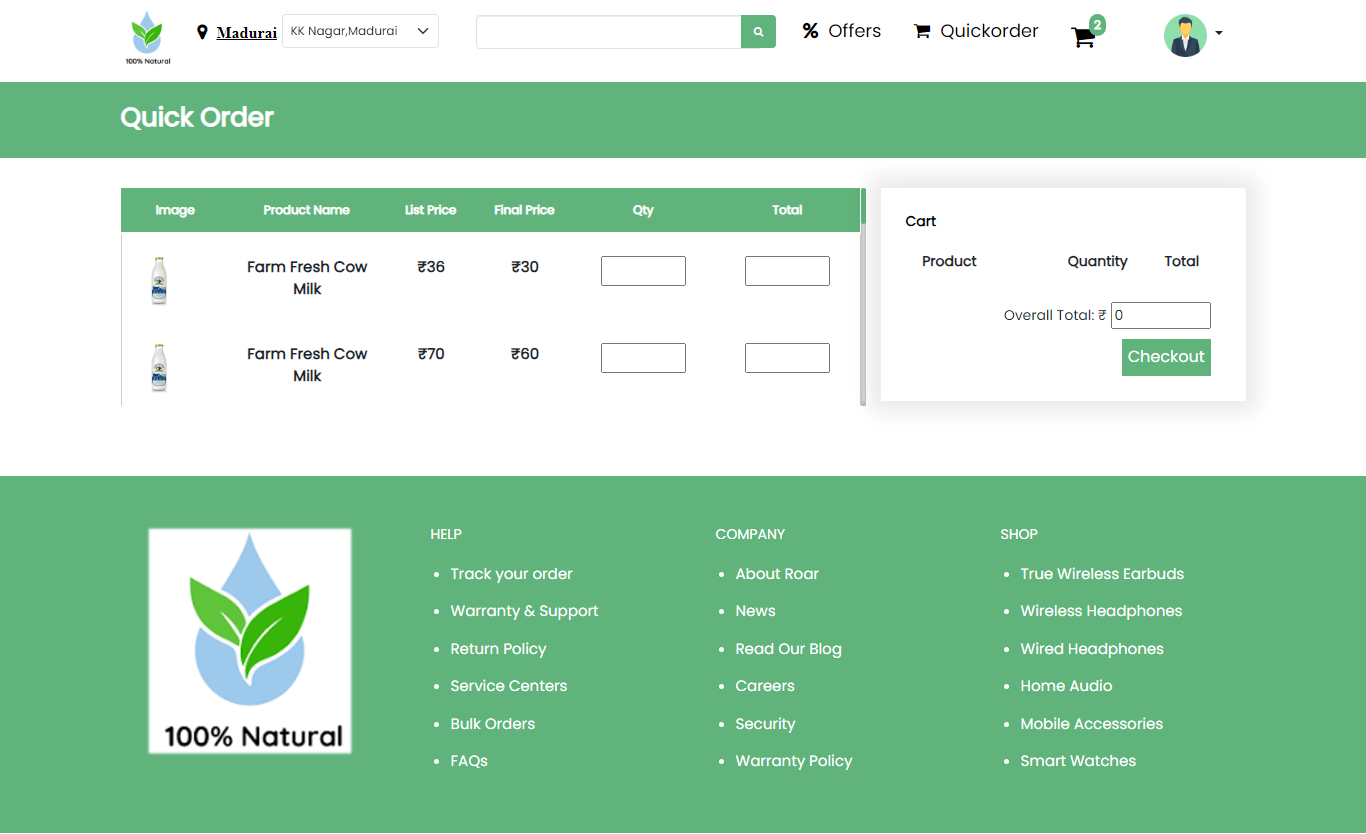Click the cart icon beside Quickorder
Viewport: 1366px width, 834px height.
click(x=922, y=31)
